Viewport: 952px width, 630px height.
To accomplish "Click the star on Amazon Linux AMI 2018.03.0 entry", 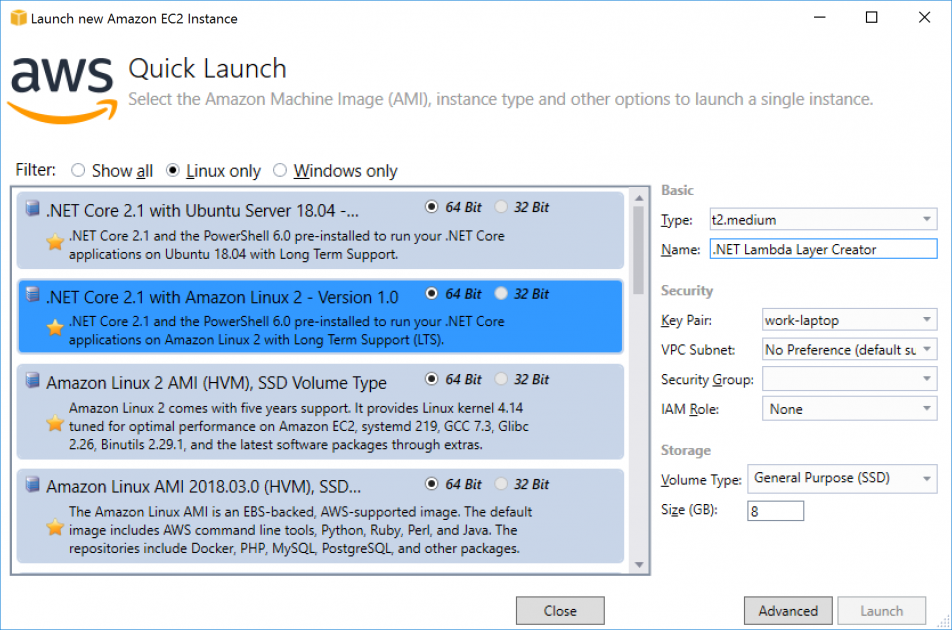I will tap(54, 528).
